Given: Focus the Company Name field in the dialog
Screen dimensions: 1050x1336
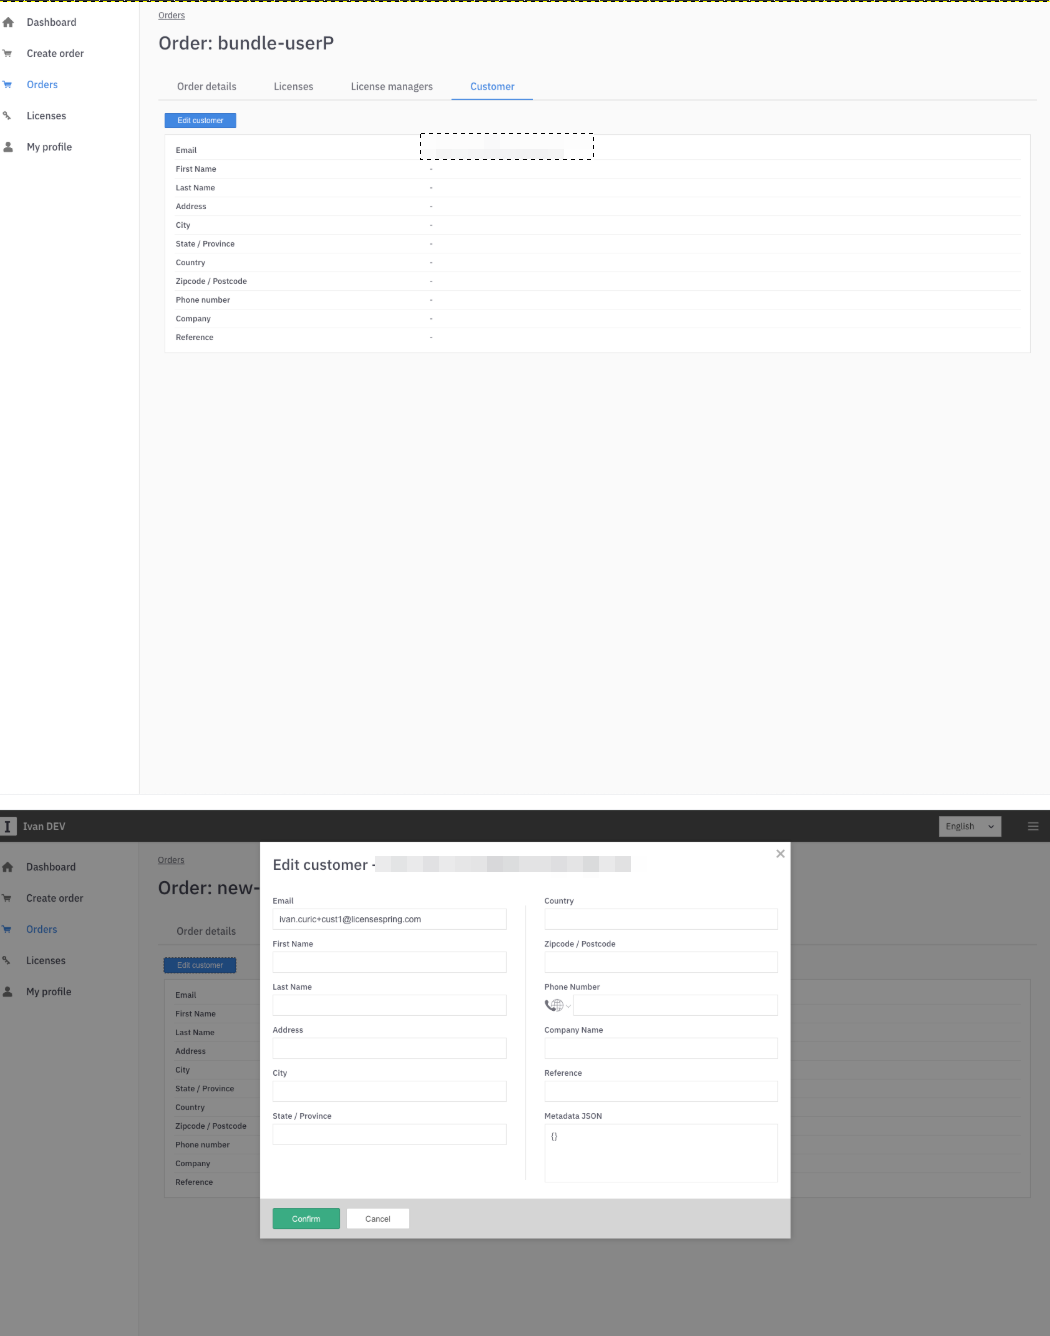Looking at the screenshot, I should click(x=660, y=1048).
